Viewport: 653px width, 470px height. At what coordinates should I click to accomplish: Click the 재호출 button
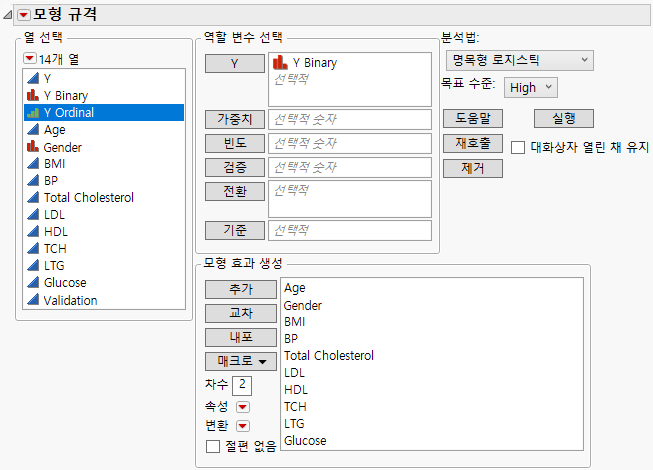click(473, 144)
